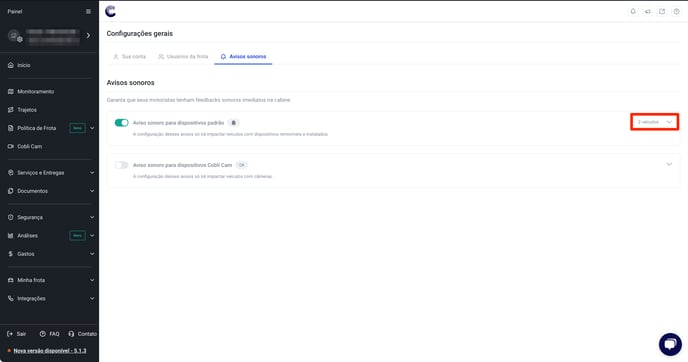The image size is (688, 362).
Task: Click the Contato headset icon
Action: click(x=71, y=334)
